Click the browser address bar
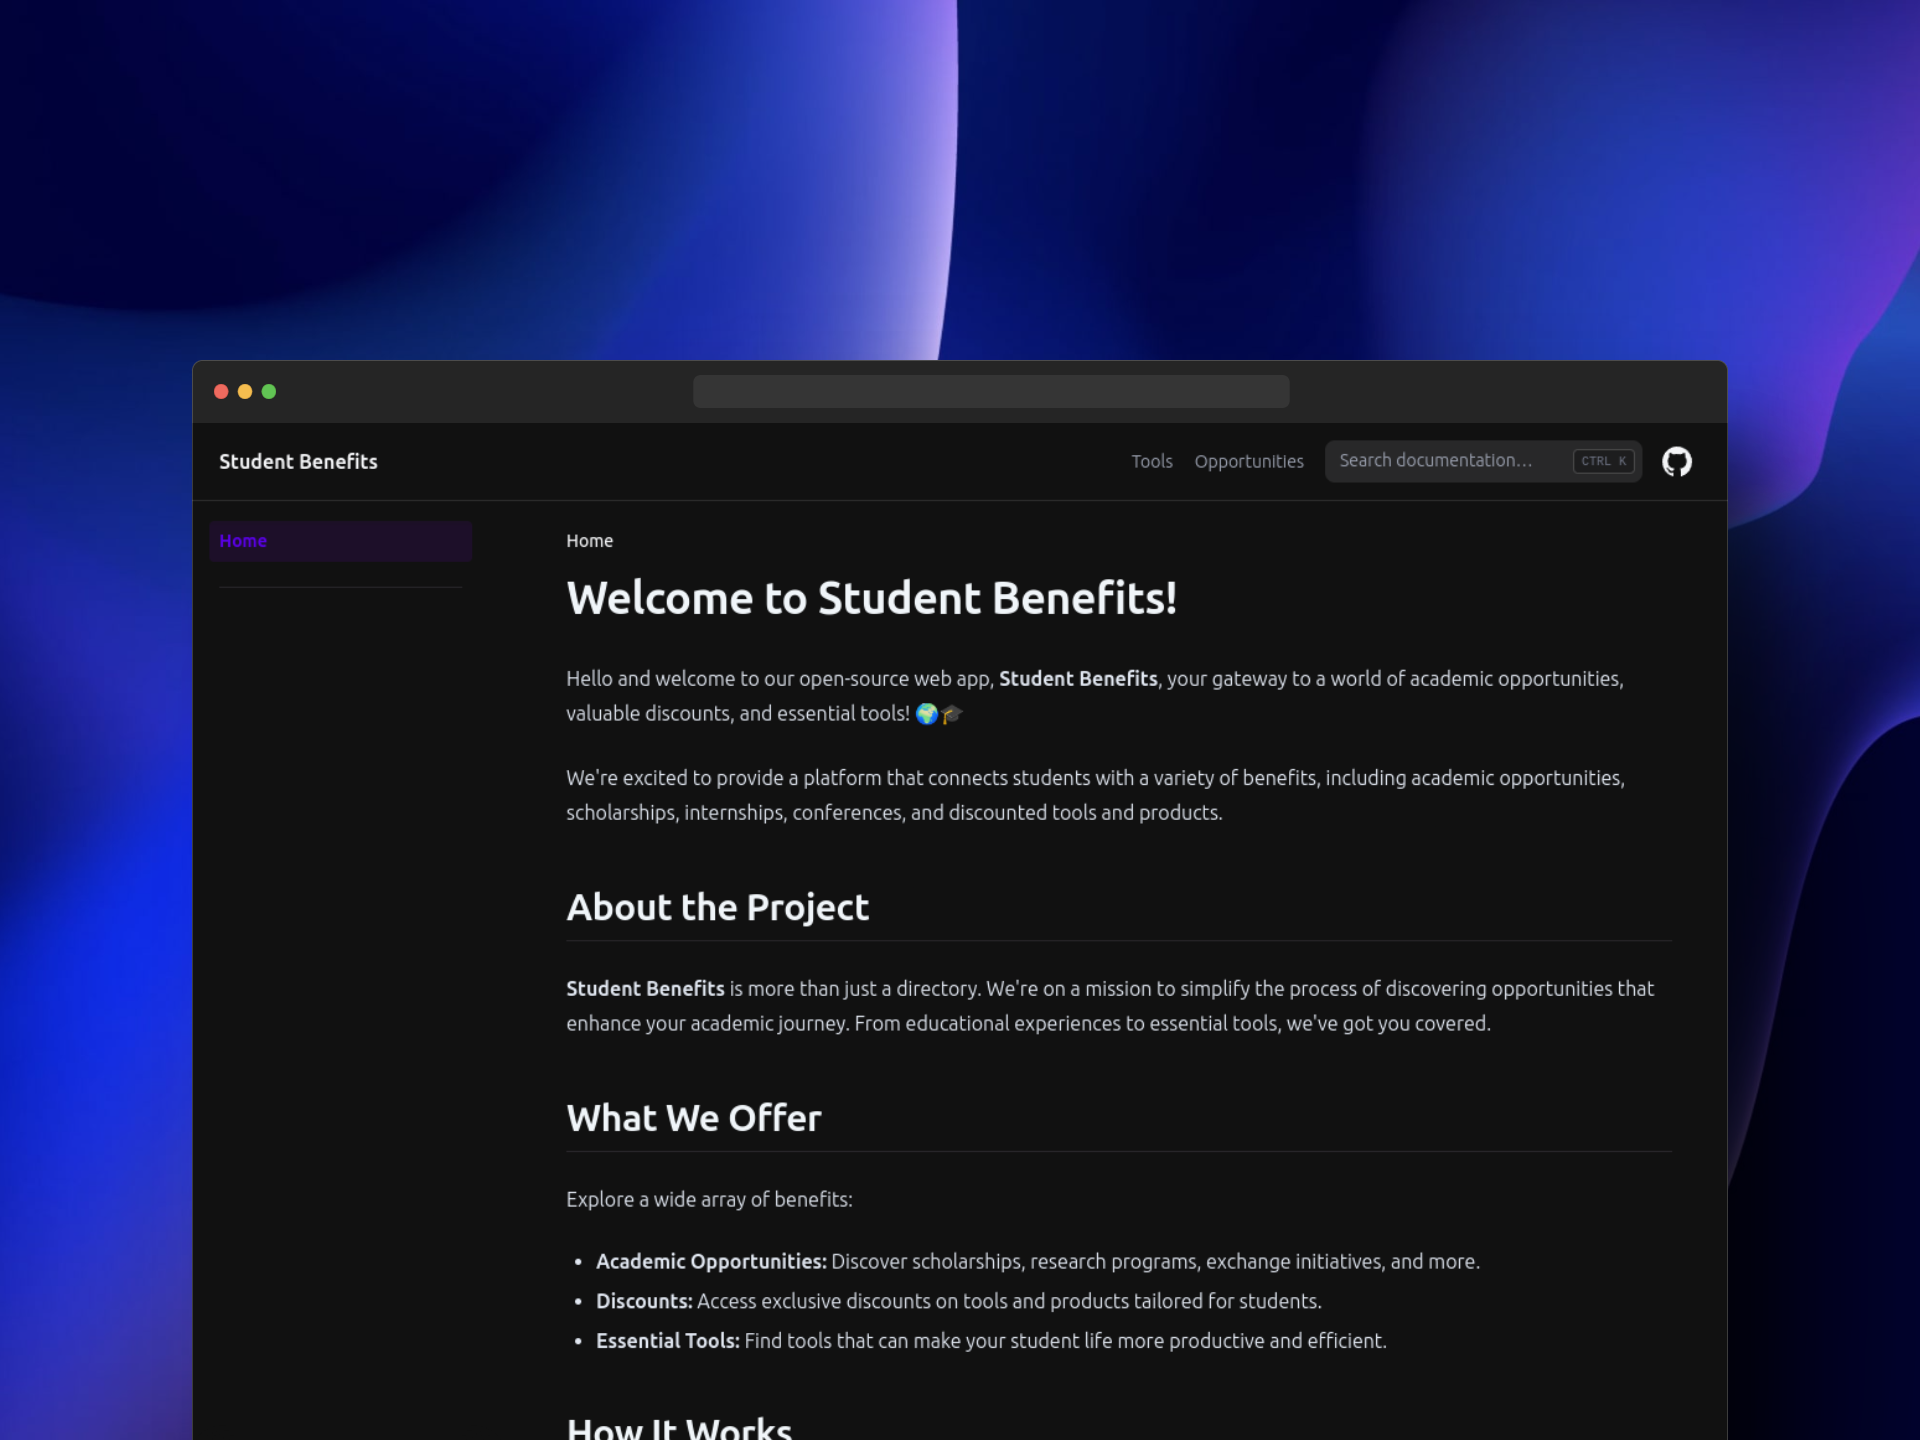Screen dimensions: 1920x1440 click(991, 391)
